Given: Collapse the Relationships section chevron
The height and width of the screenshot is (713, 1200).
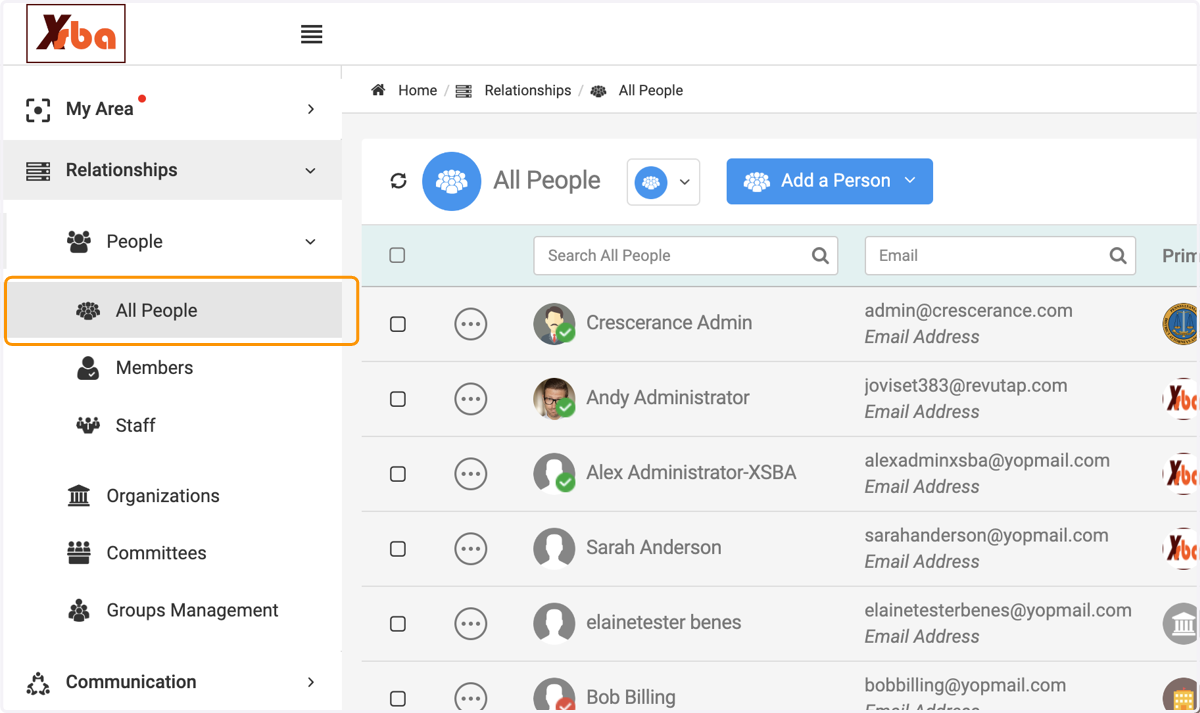Looking at the screenshot, I should [x=311, y=171].
